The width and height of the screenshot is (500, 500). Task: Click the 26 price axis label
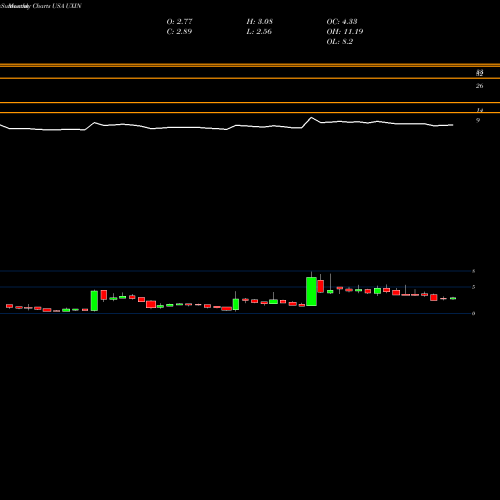click(x=479, y=86)
